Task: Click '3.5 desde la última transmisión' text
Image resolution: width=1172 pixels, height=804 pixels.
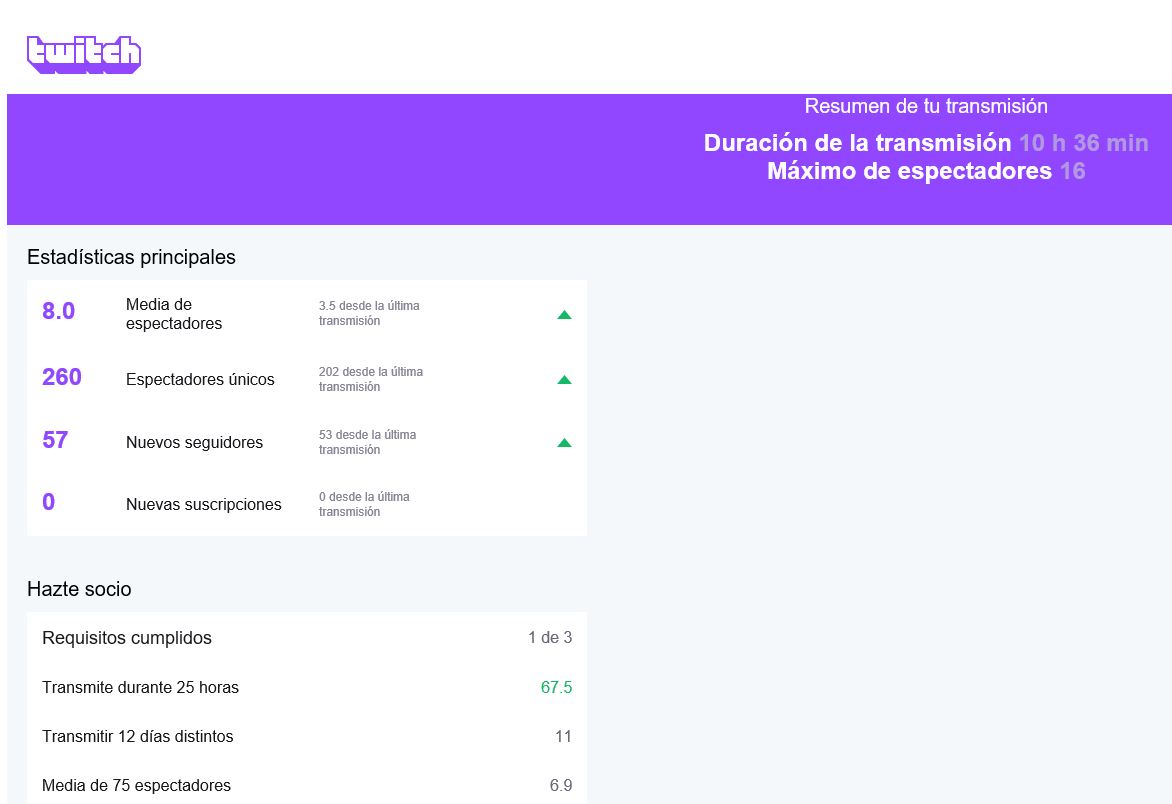Action: coord(369,313)
